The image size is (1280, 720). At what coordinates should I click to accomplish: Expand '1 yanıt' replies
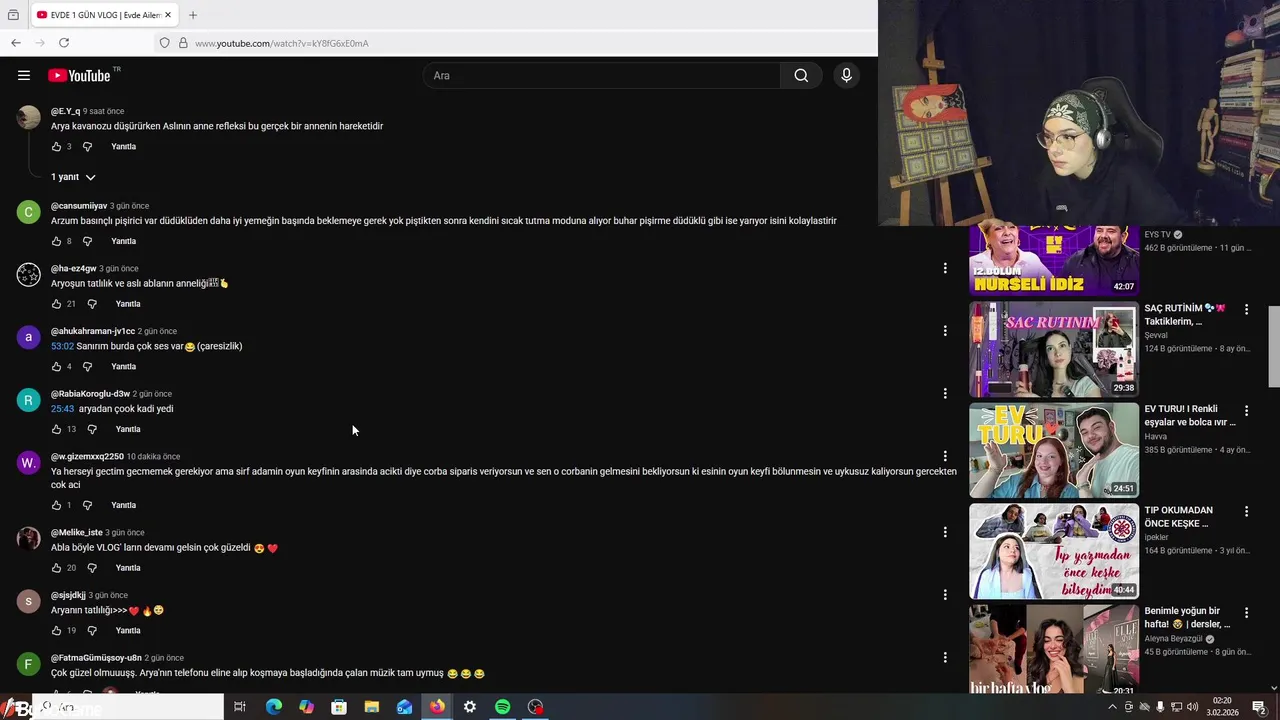point(73,177)
